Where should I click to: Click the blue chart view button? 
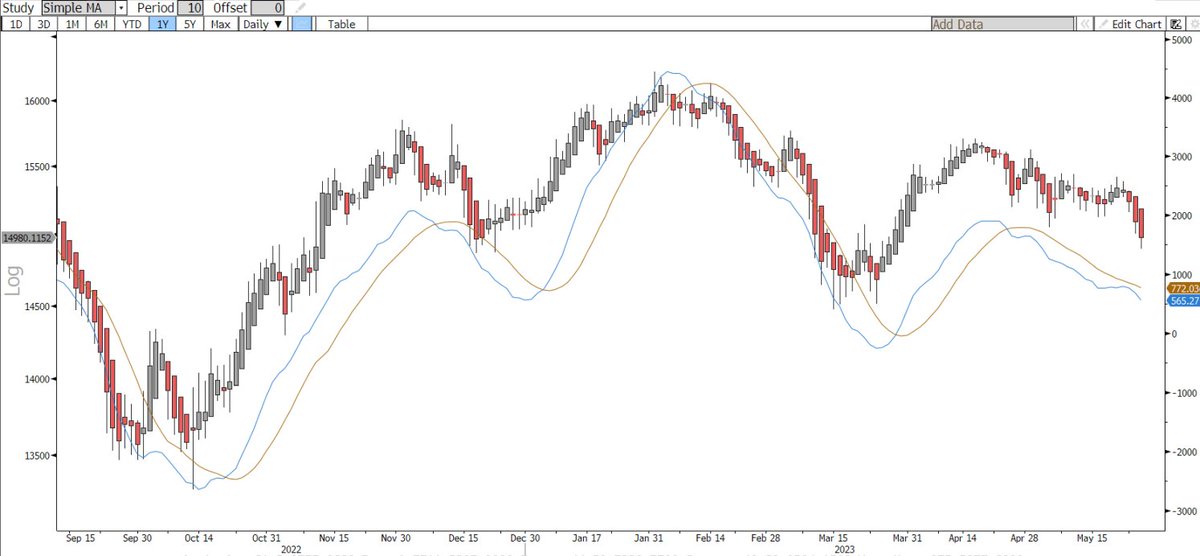pyautogui.click(x=301, y=23)
